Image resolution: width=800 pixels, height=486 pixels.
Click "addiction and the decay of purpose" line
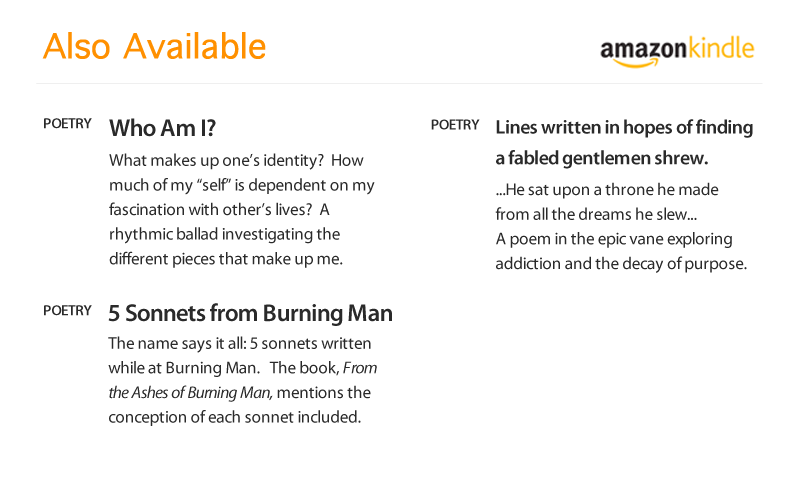[x=621, y=264]
